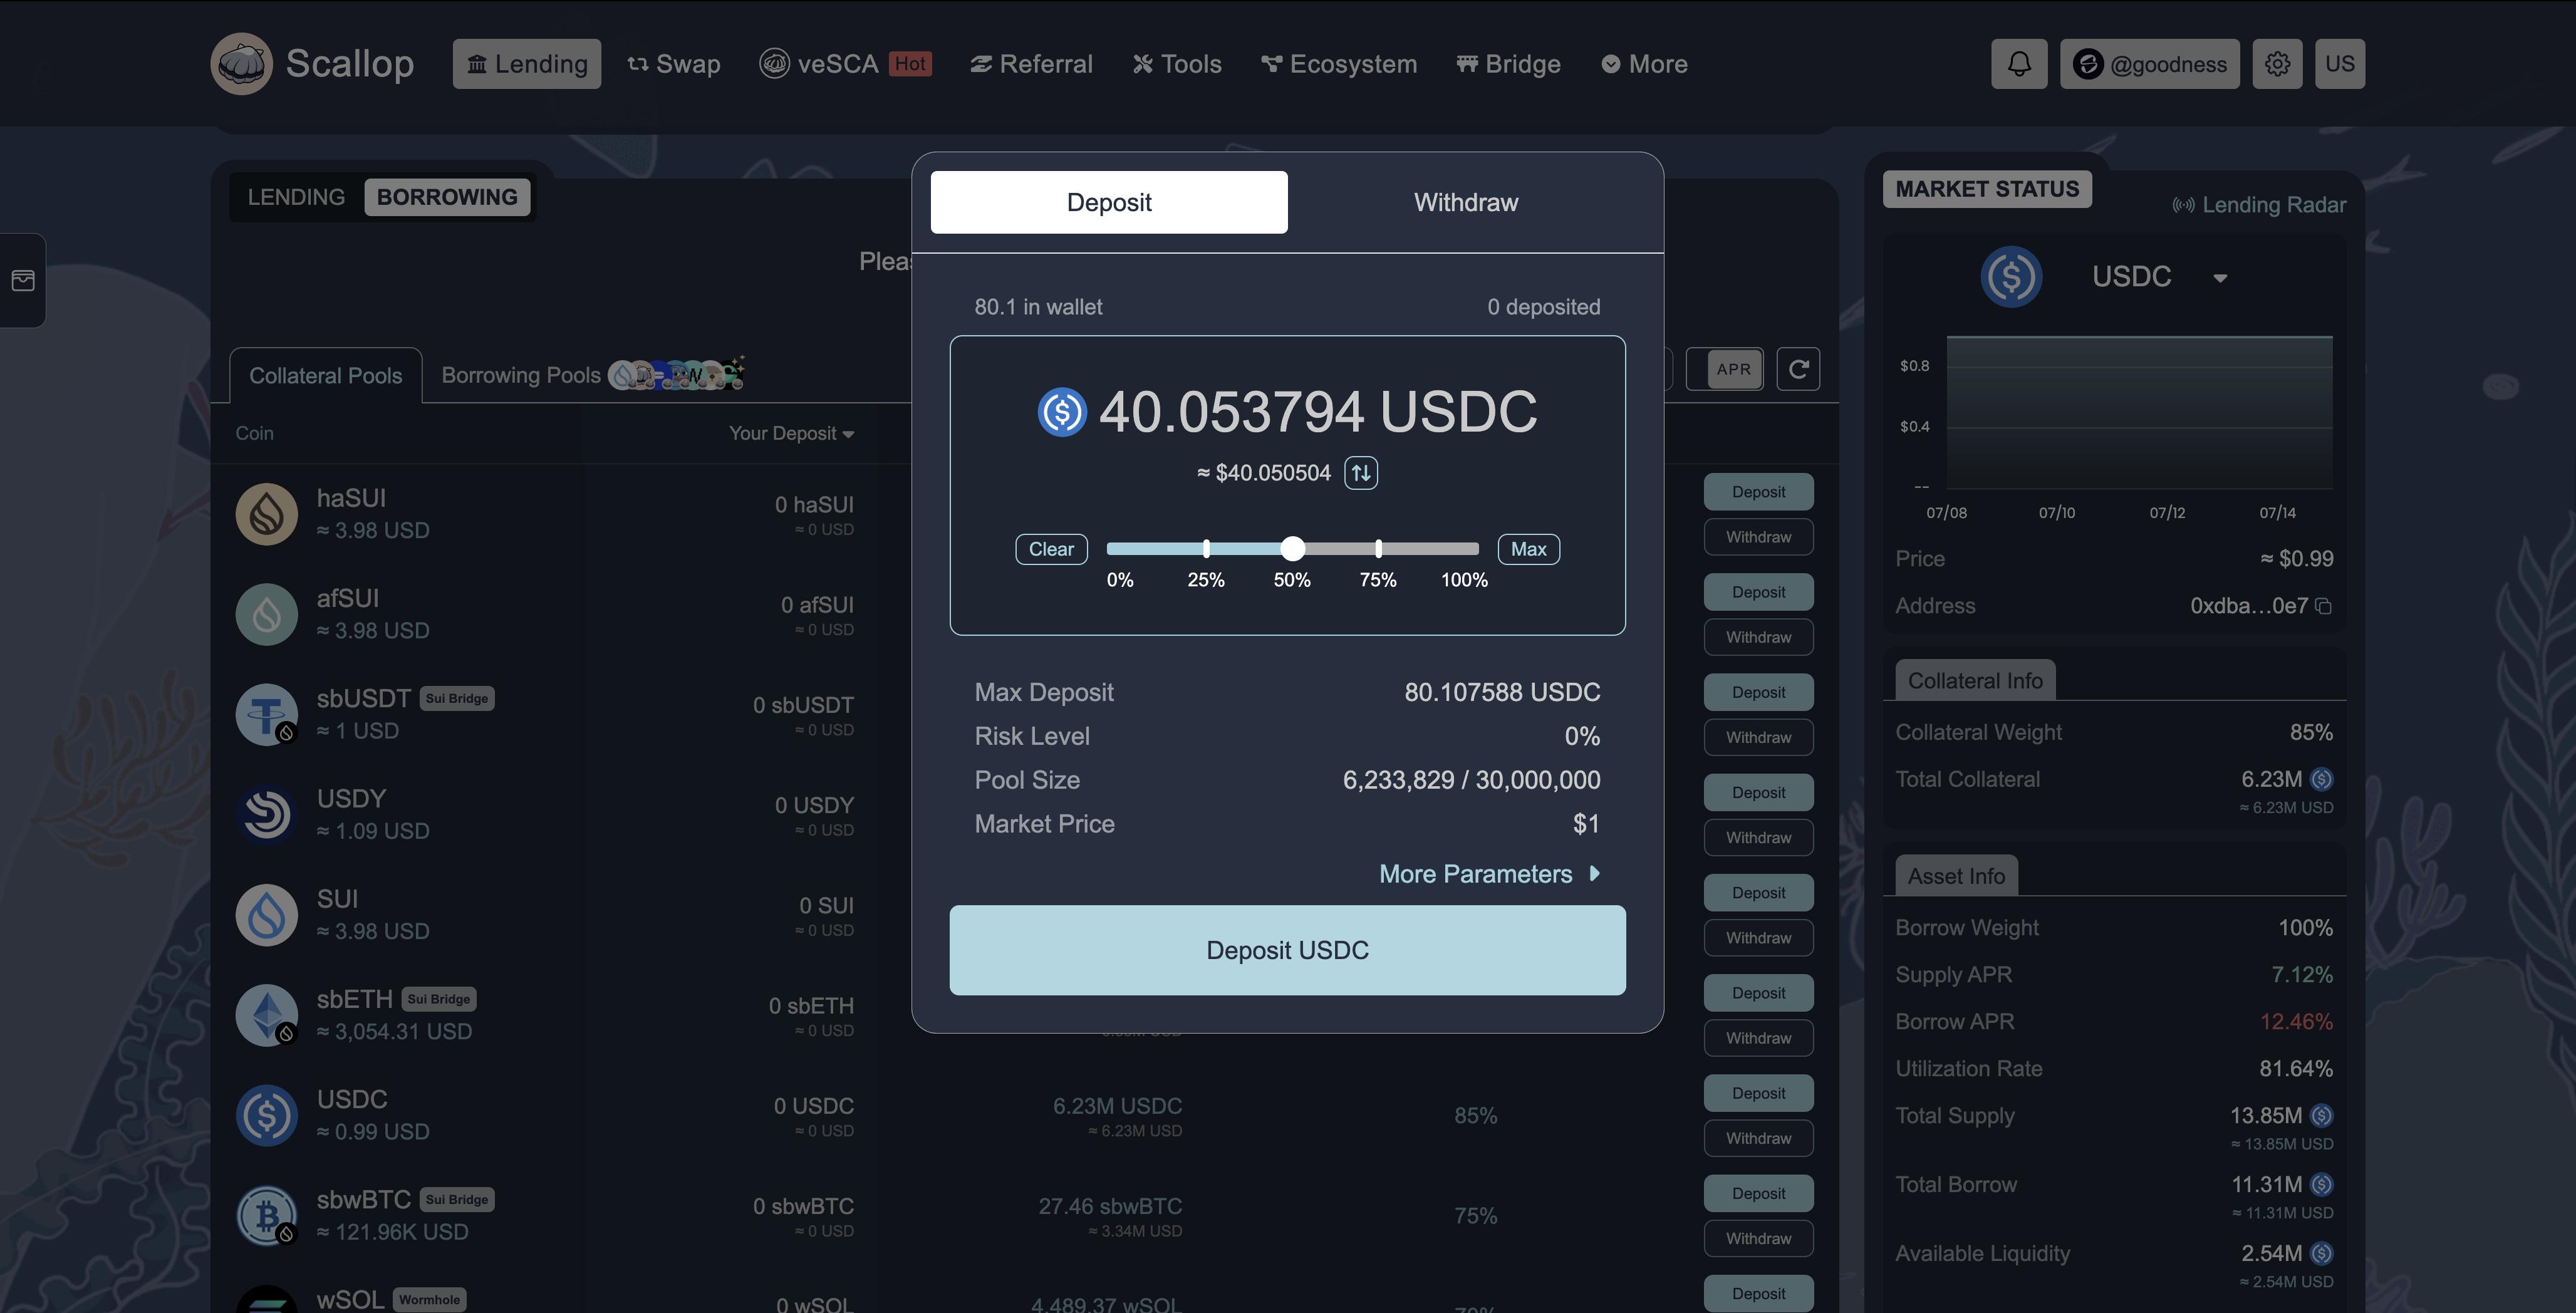This screenshot has height=1313, width=2576.
Task: Click the haSUI coin icon
Action: [x=267, y=514]
